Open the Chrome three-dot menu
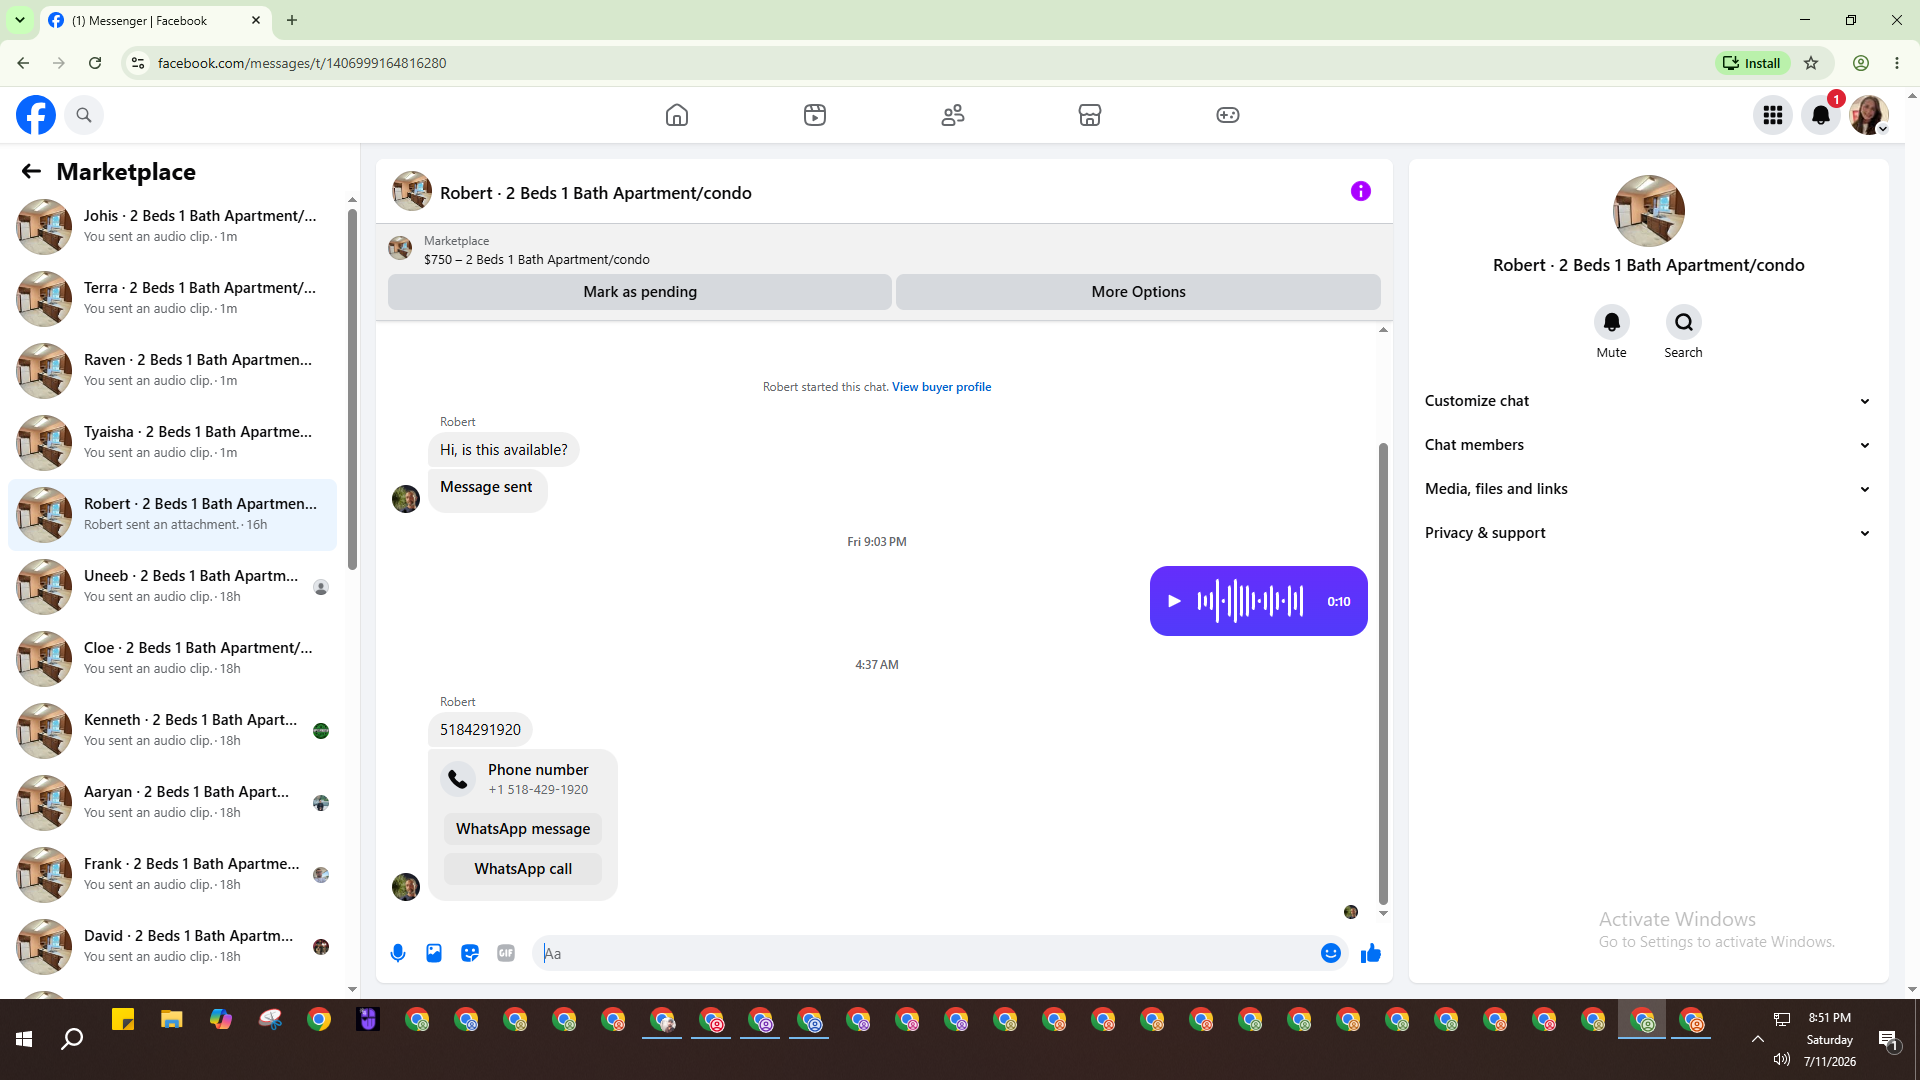The image size is (1920, 1080). click(1897, 63)
